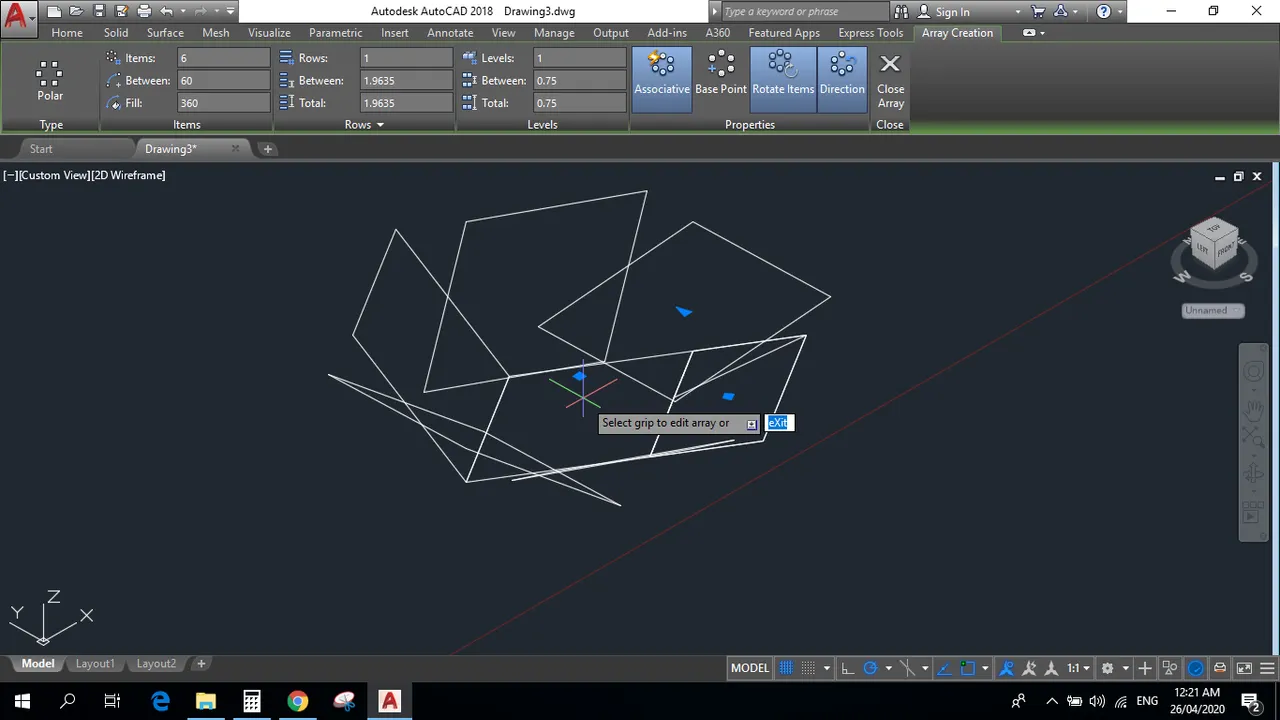The width and height of the screenshot is (1280, 720).
Task: Open the Sign In dropdown arrow
Action: [x=1018, y=12]
